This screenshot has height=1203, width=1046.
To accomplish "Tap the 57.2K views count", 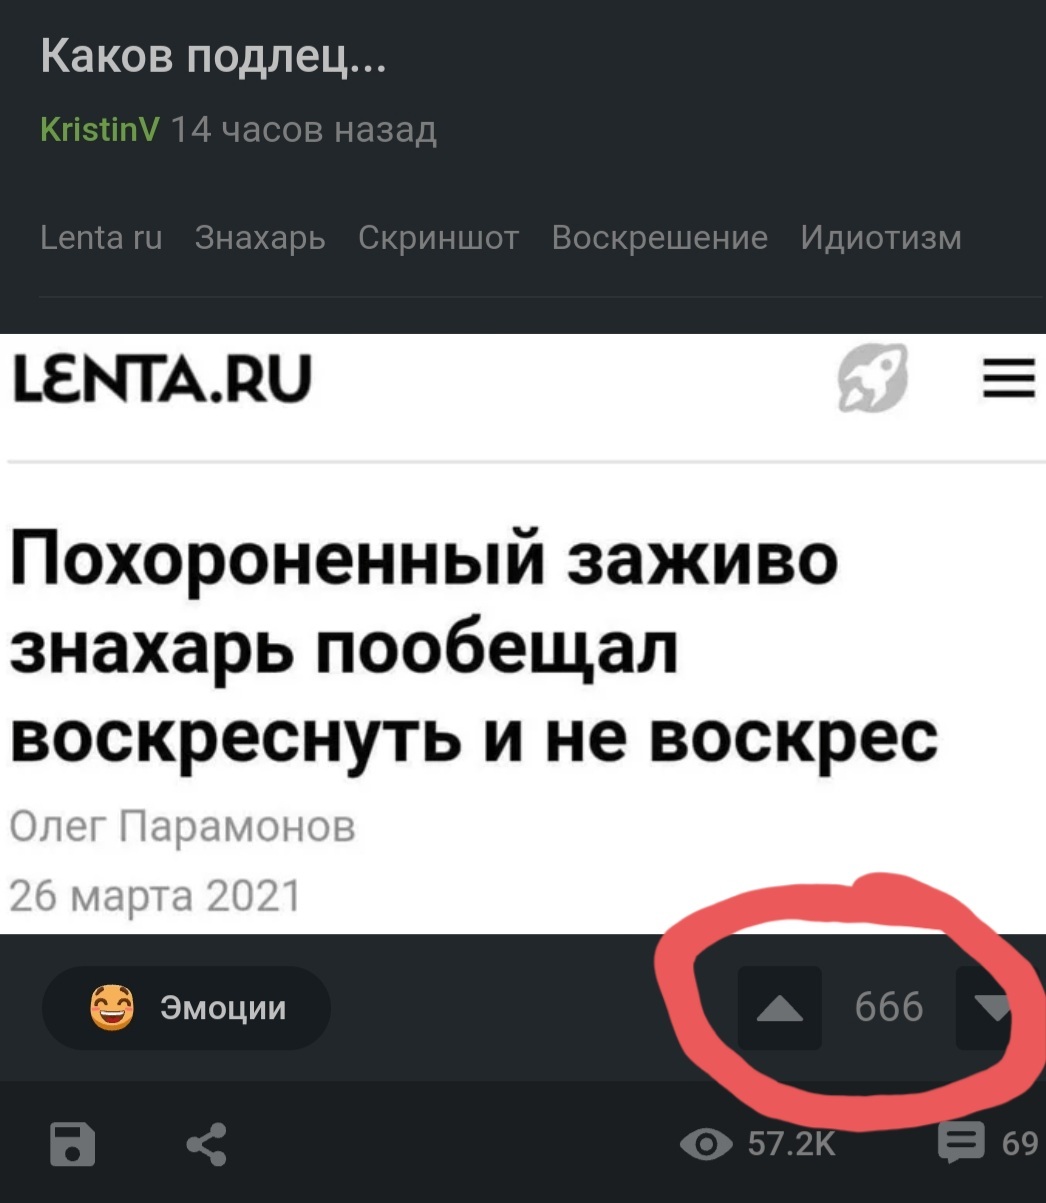I will (792, 1144).
